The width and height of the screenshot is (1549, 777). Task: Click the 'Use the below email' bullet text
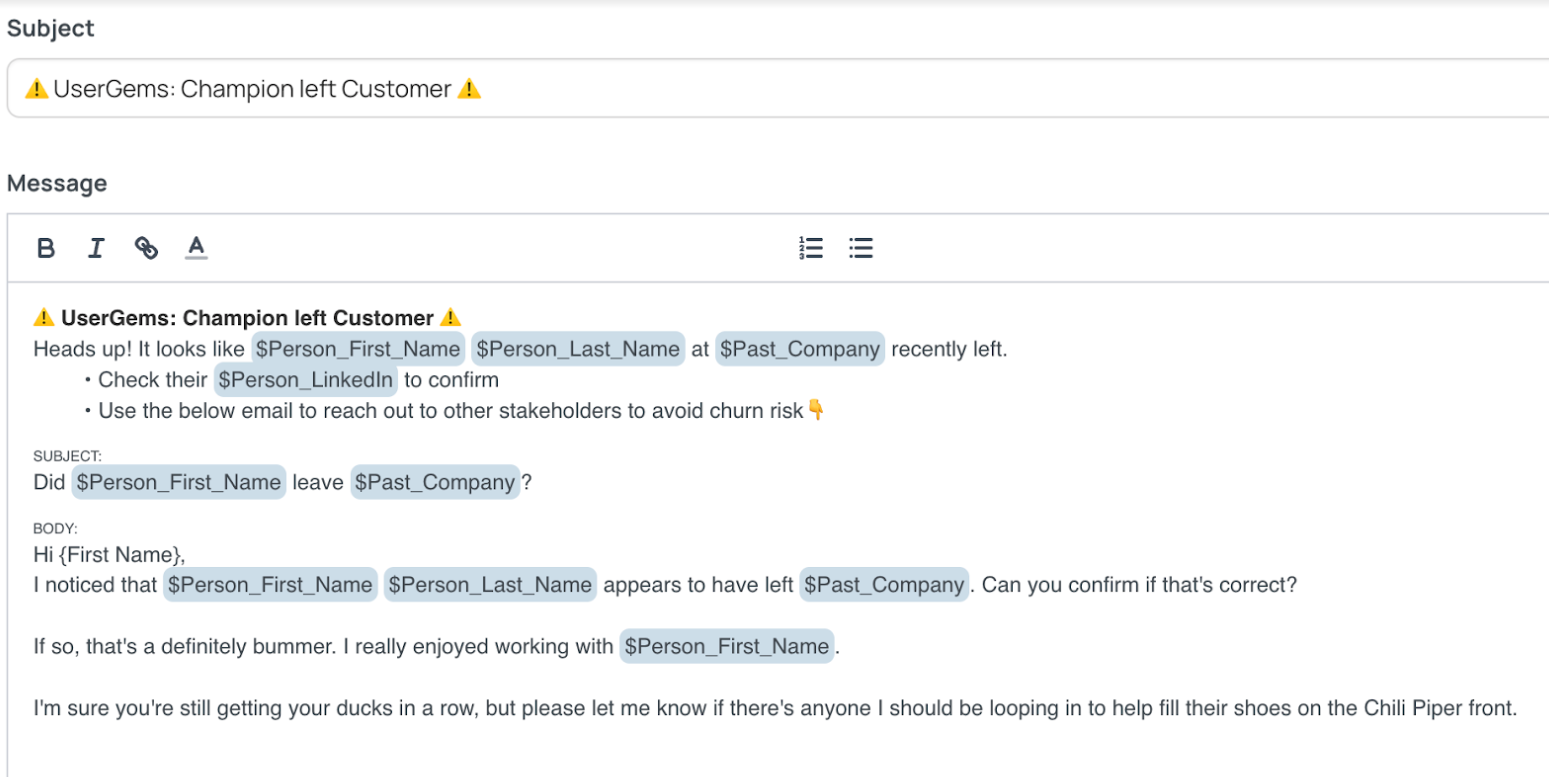pyautogui.click(x=451, y=410)
